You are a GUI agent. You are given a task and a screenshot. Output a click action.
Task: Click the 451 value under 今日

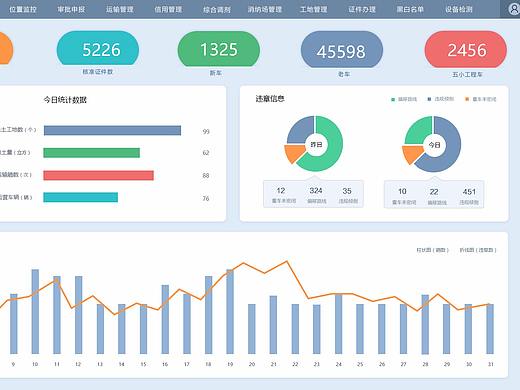(x=469, y=192)
